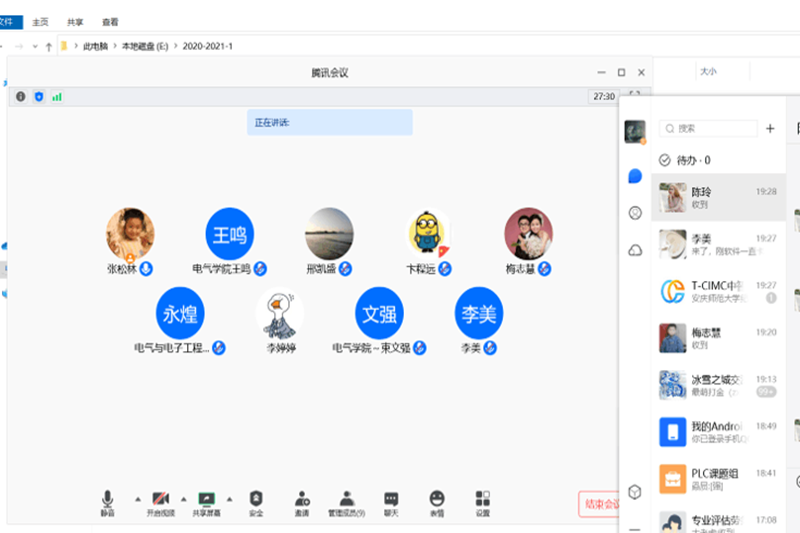Open 待办 · 0 to-do list
Image resolution: width=800 pixels, height=533 pixels.
pos(685,160)
